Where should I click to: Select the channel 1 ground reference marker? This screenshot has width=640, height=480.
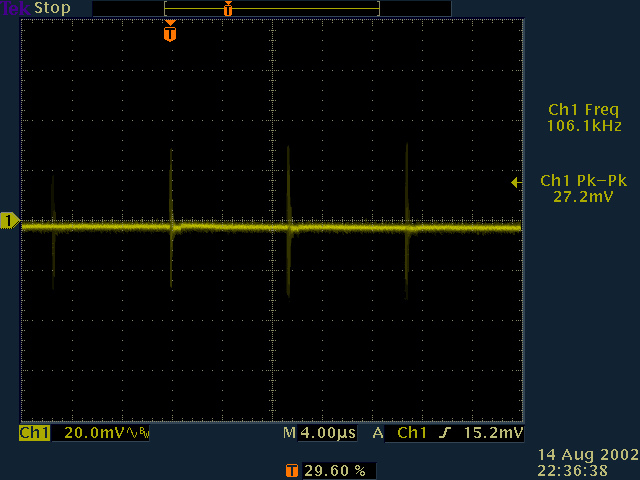pyautogui.click(x=10, y=221)
